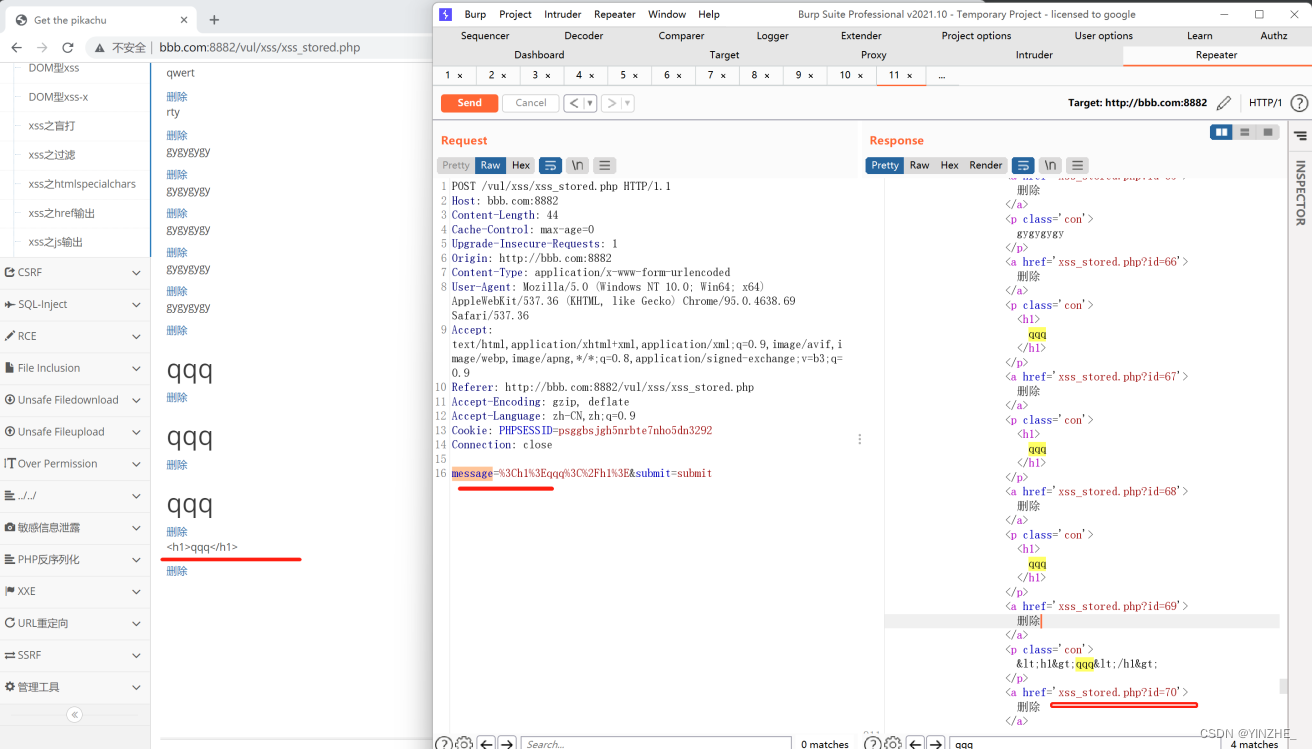The height and width of the screenshot is (749, 1312).
Task: Toggle non-printable characters in Response viewer
Action: tap(1049, 165)
